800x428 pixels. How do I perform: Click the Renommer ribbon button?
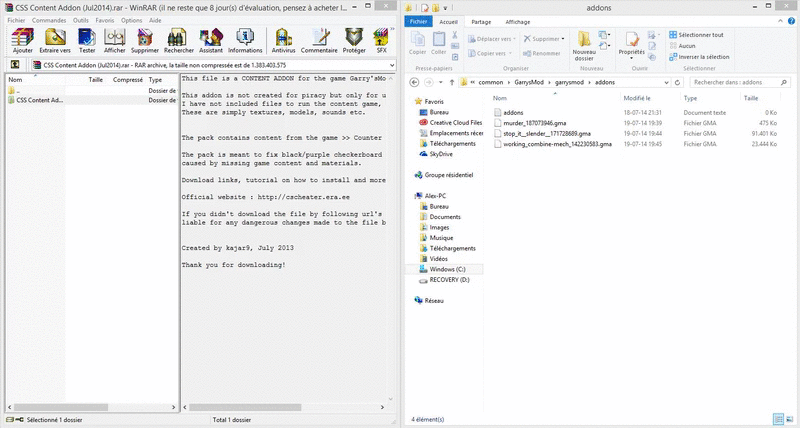click(x=541, y=53)
